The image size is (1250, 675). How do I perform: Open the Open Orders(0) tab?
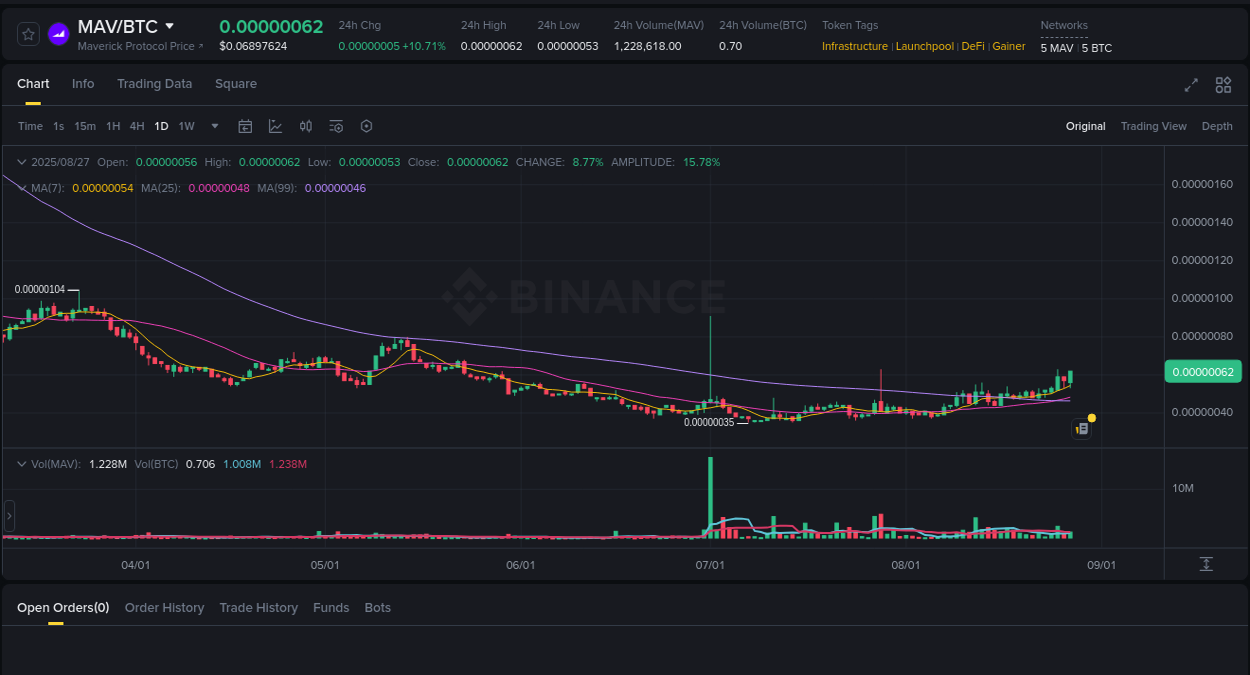(x=63, y=608)
